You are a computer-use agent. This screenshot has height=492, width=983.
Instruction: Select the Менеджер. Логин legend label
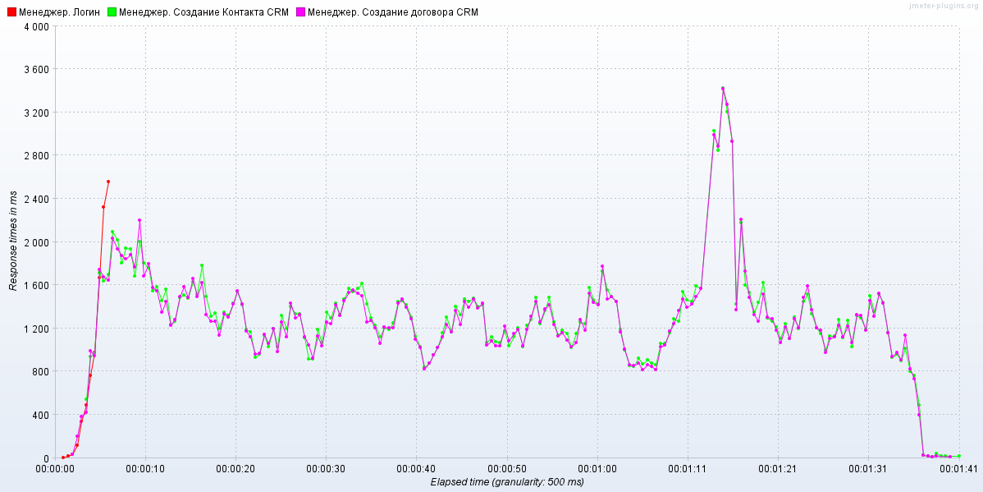pos(58,12)
